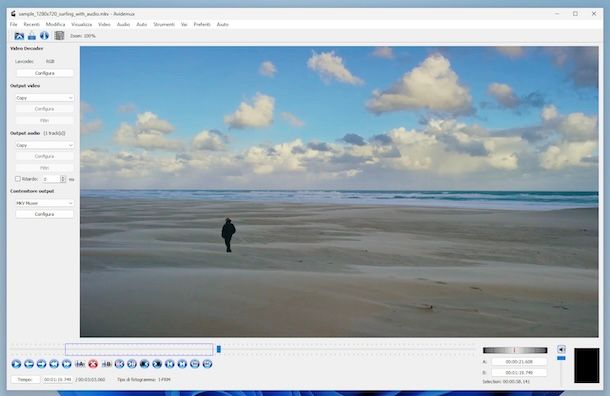Adjust the Ritardo delay spinner arrows
This screenshot has height=396, width=610.
[x=63, y=179]
